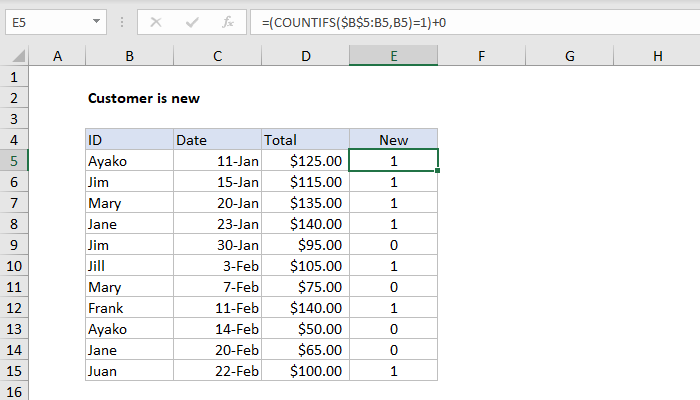Select column H header
The height and width of the screenshot is (400, 700).
click(657, 57)
